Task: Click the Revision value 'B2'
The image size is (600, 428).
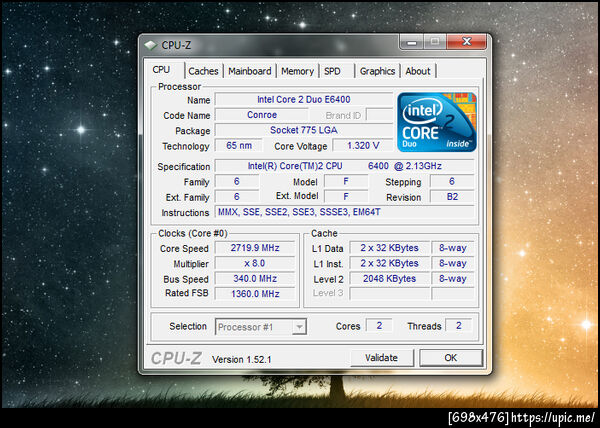Action: click(452, 197)
